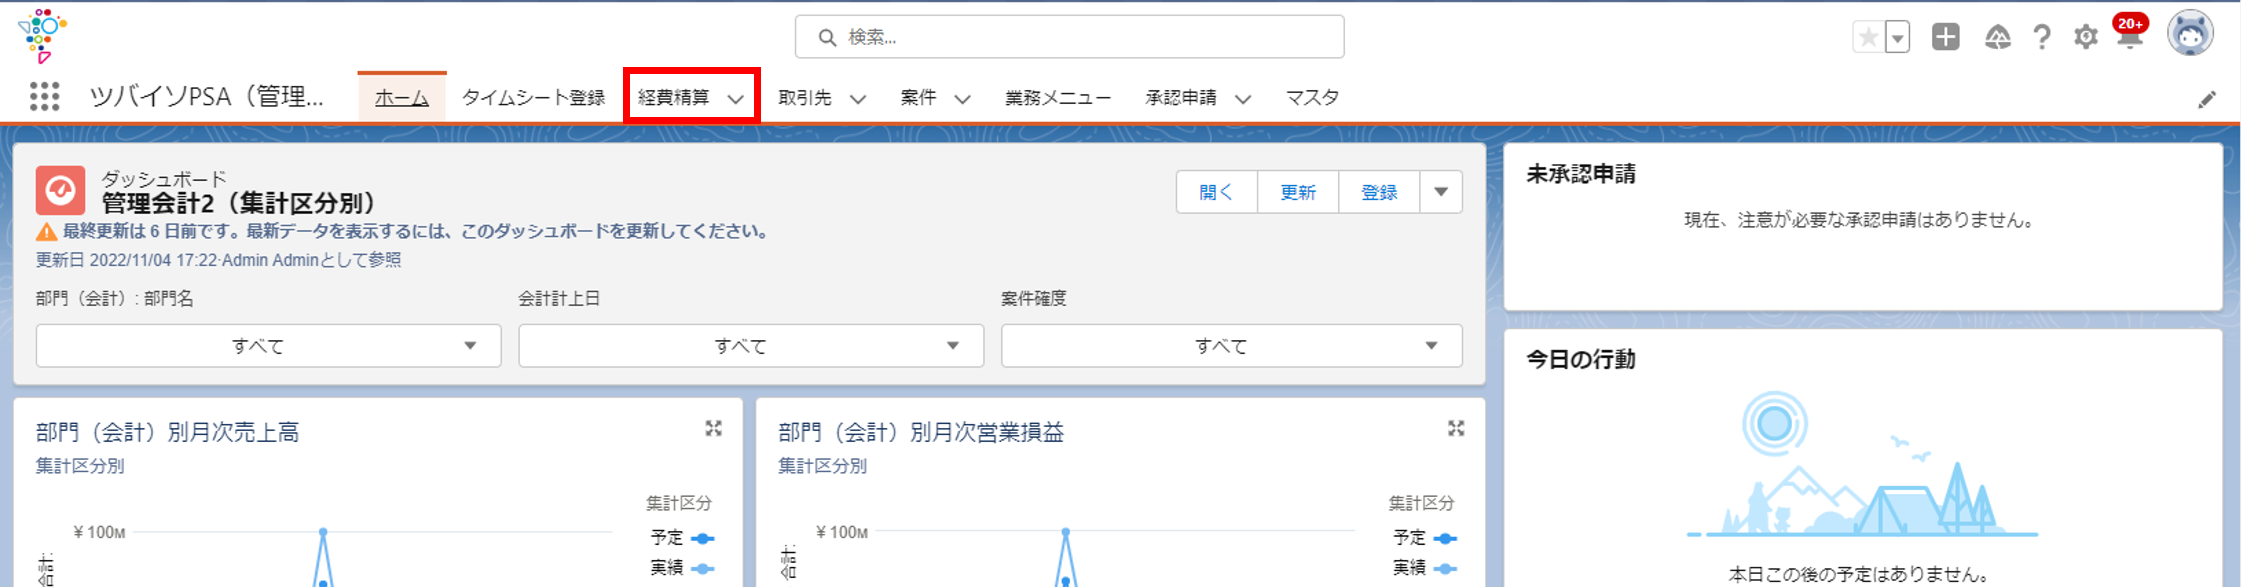Switch to the ホーム tab

(x=402, y=98)
